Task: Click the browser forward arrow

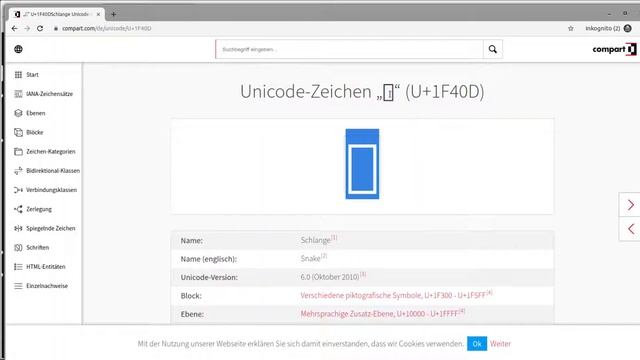Action: click(x=27, y=29)
